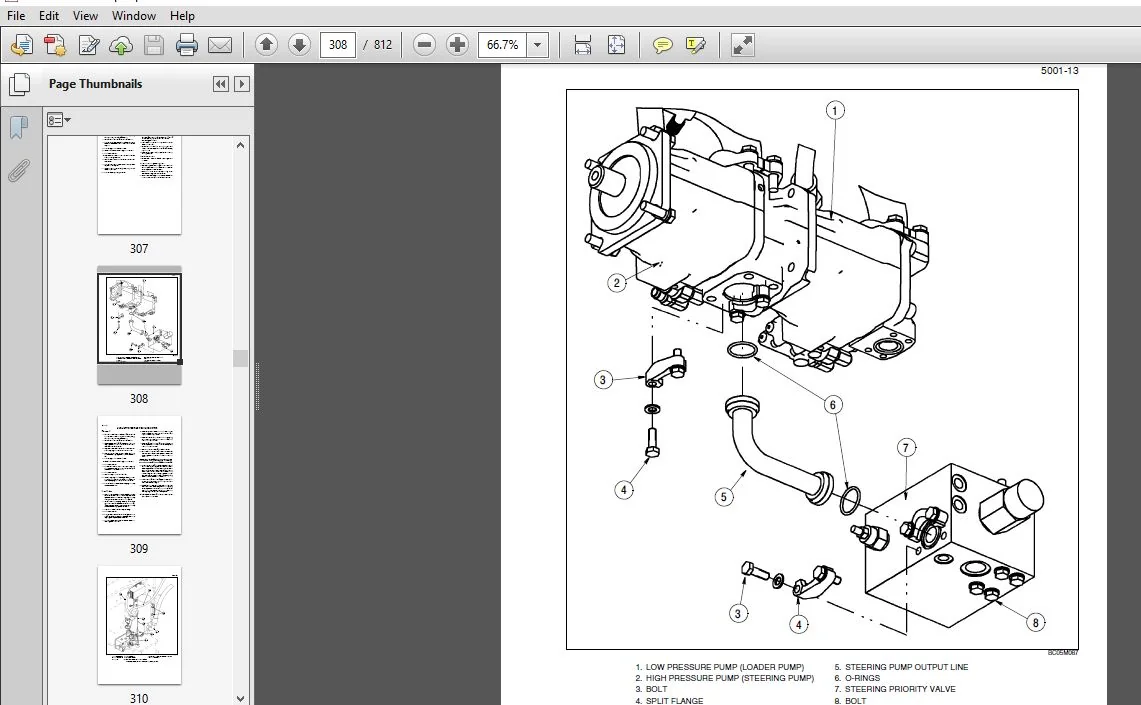Zoom out with the minus button

(x=424, y=45)
